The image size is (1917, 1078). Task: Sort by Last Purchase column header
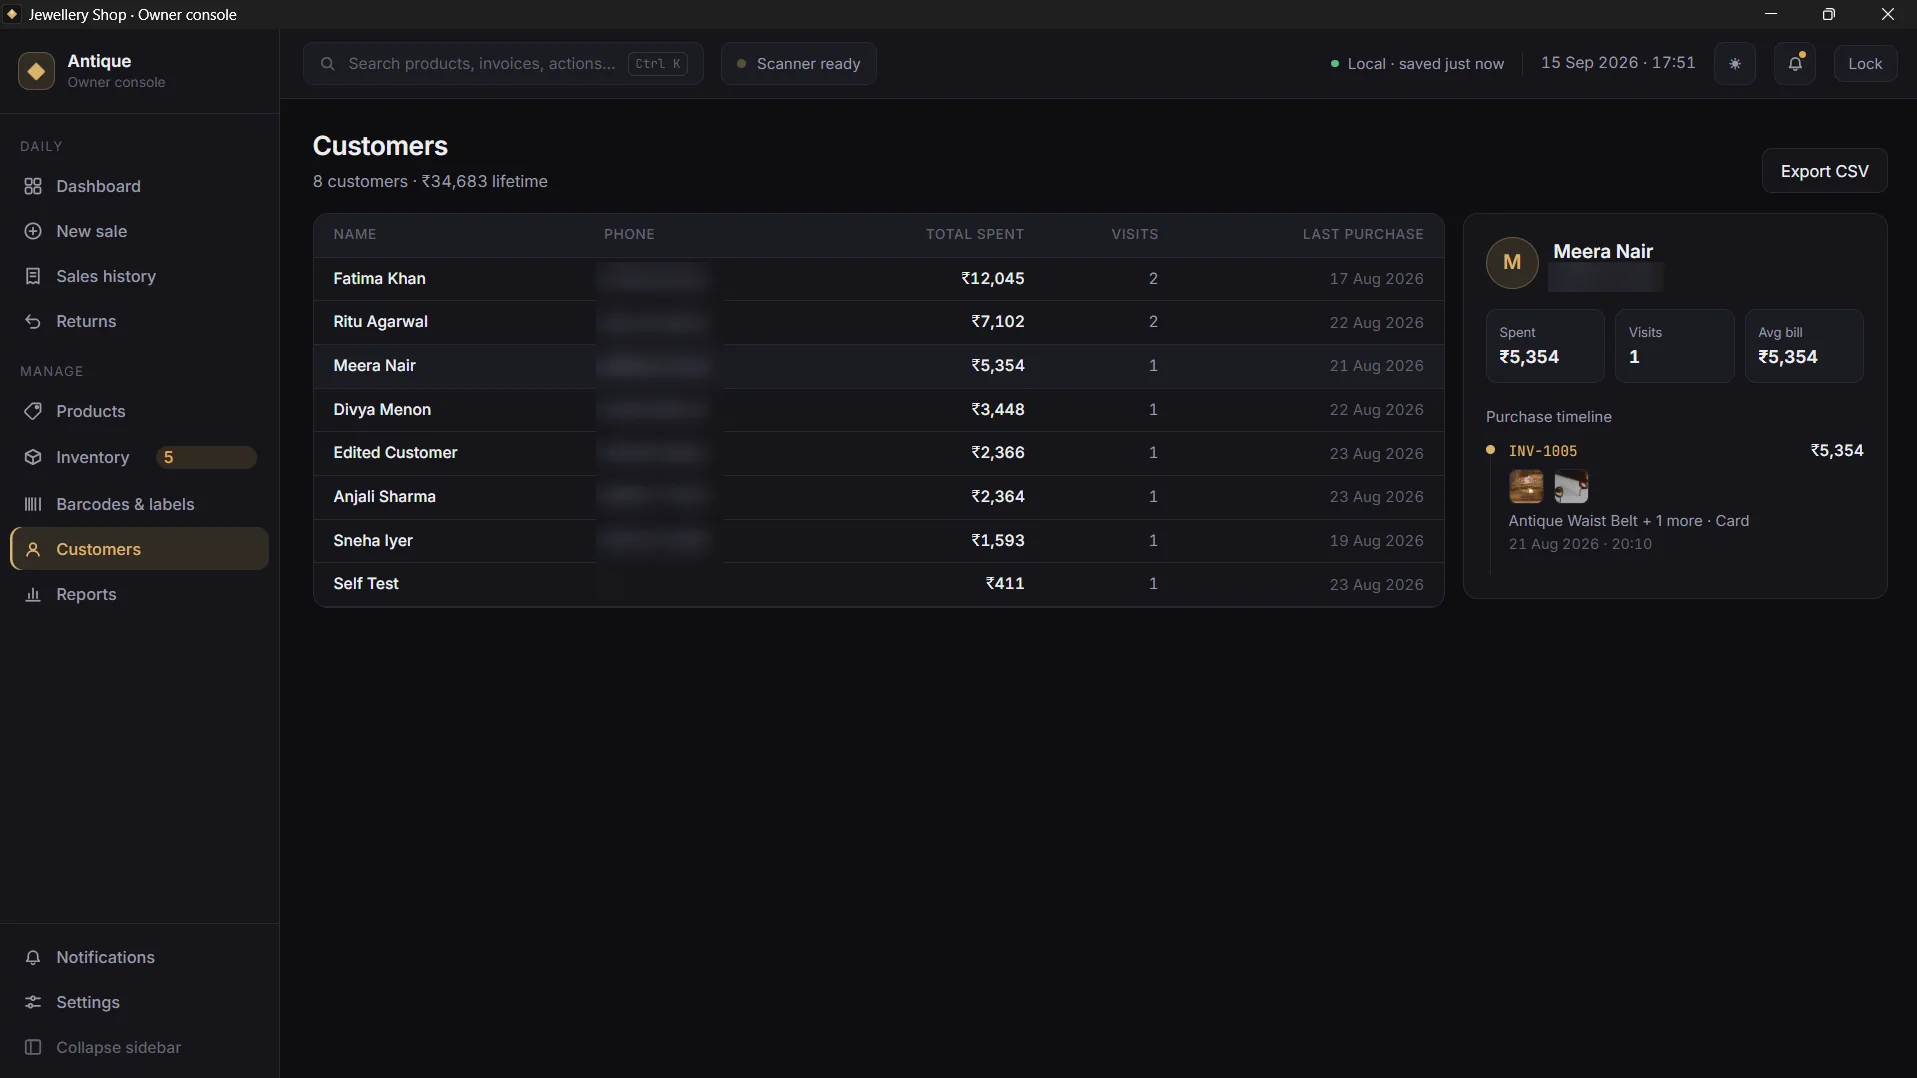[x=1362, y=235]
